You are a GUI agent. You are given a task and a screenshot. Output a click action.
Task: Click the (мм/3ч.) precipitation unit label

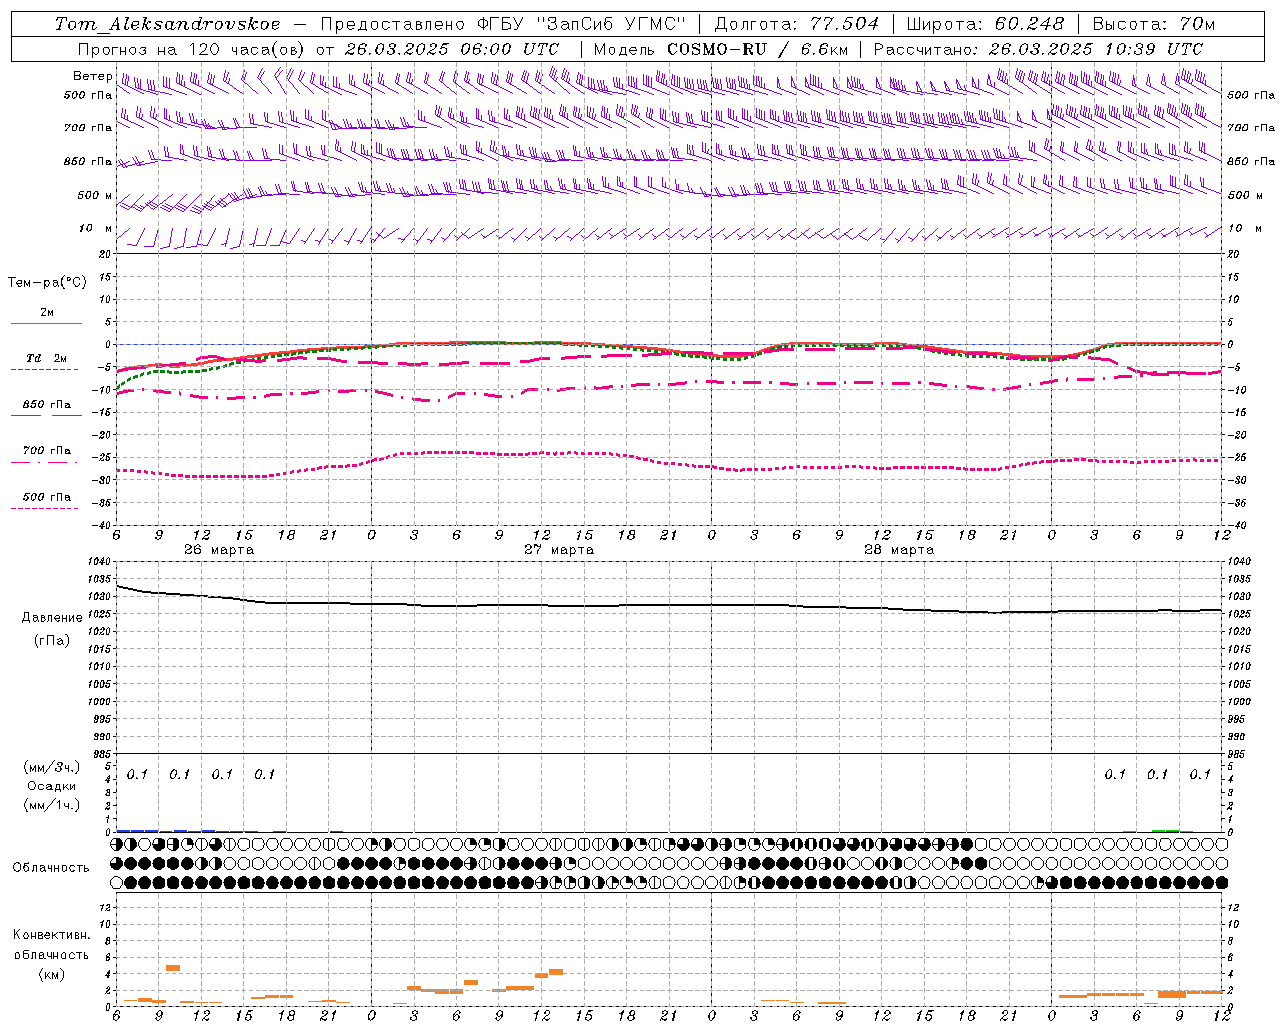tap(52, 767)
